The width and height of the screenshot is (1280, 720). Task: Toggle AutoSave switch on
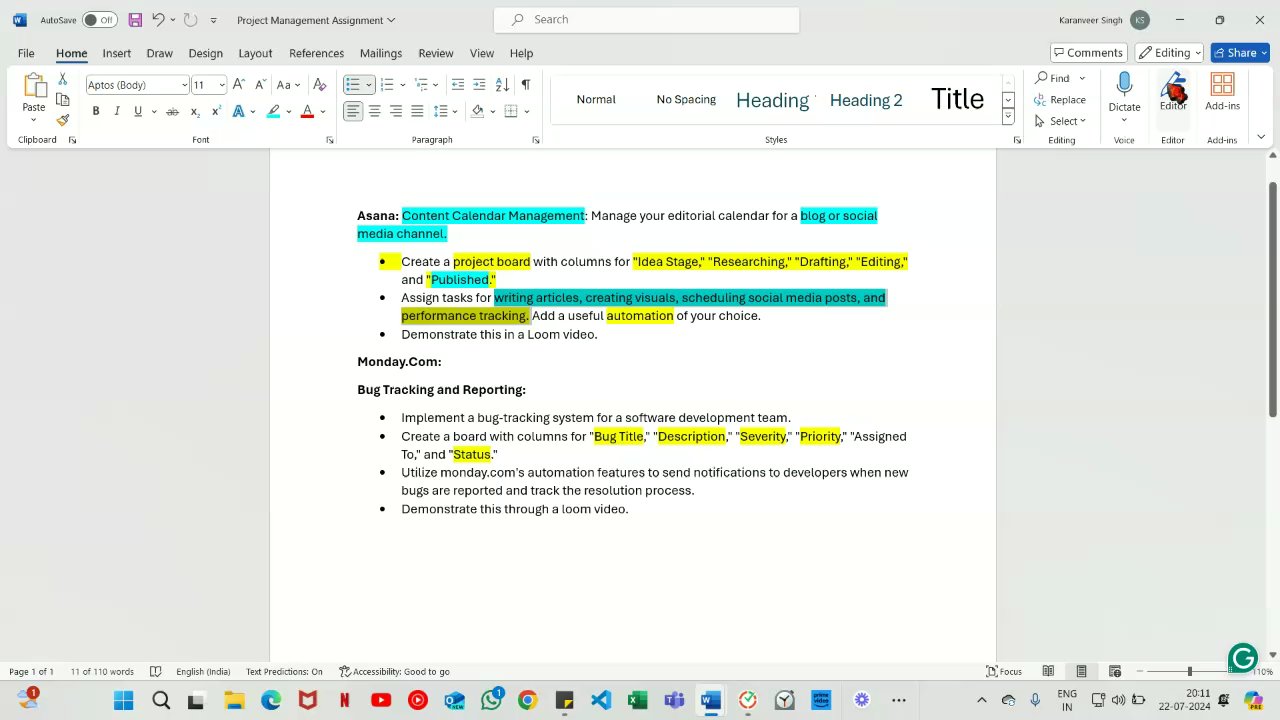[x=99, y=20]
